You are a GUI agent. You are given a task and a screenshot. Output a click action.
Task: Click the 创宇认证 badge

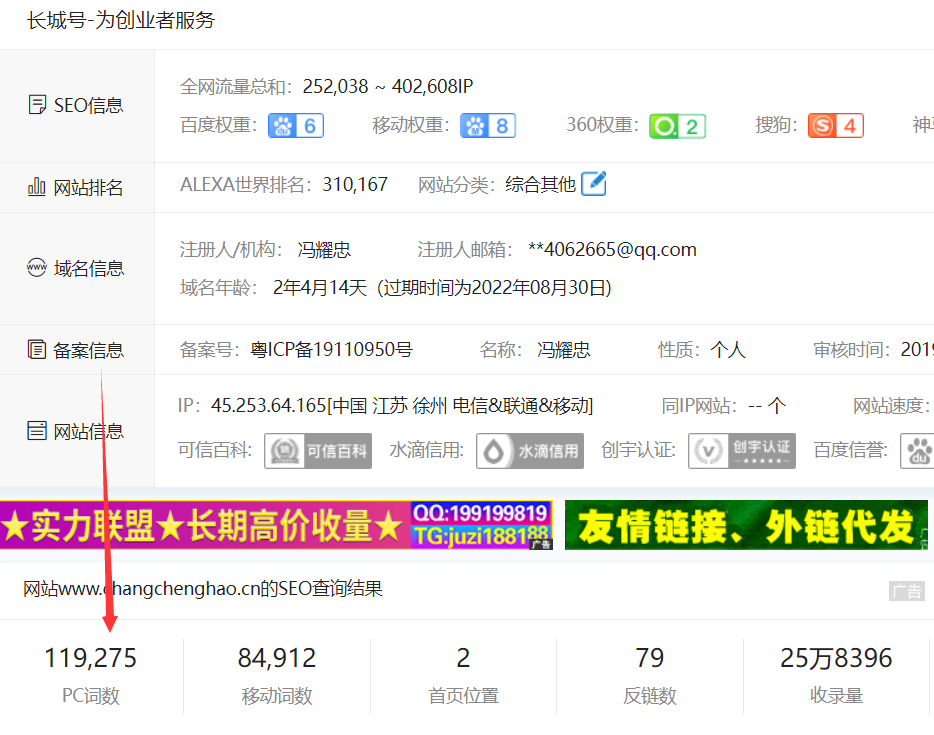pyautogui.click(x=741, y=450)
